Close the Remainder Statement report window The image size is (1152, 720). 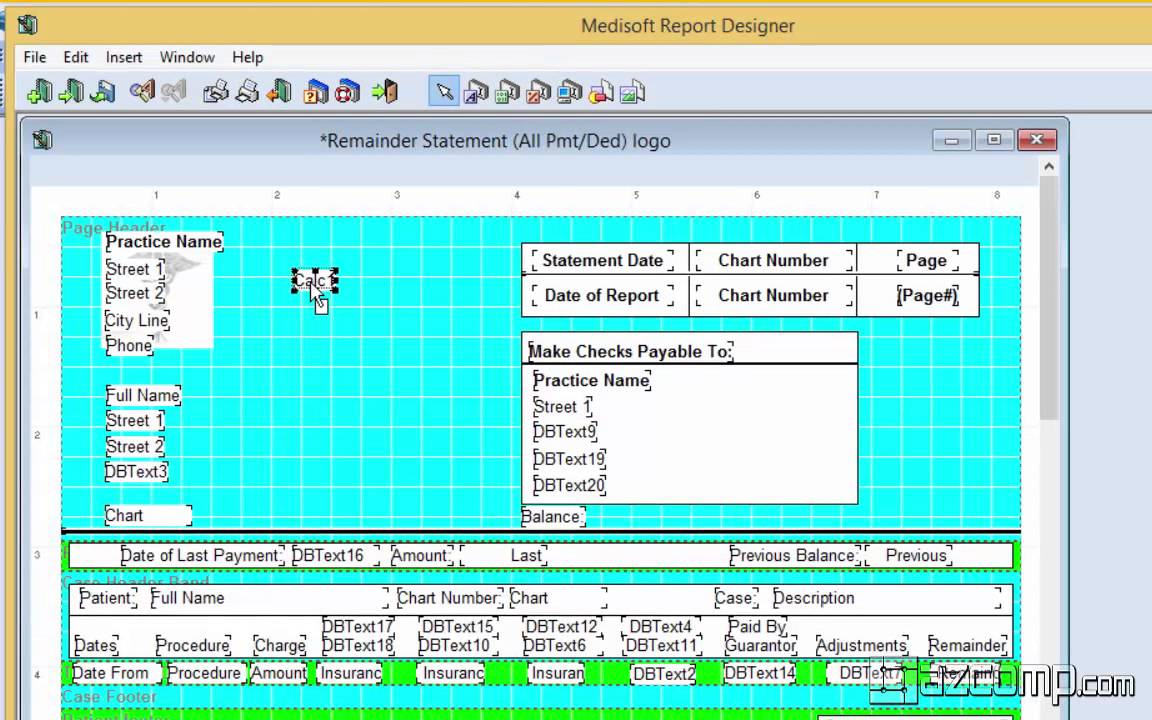pos(1037,140)
